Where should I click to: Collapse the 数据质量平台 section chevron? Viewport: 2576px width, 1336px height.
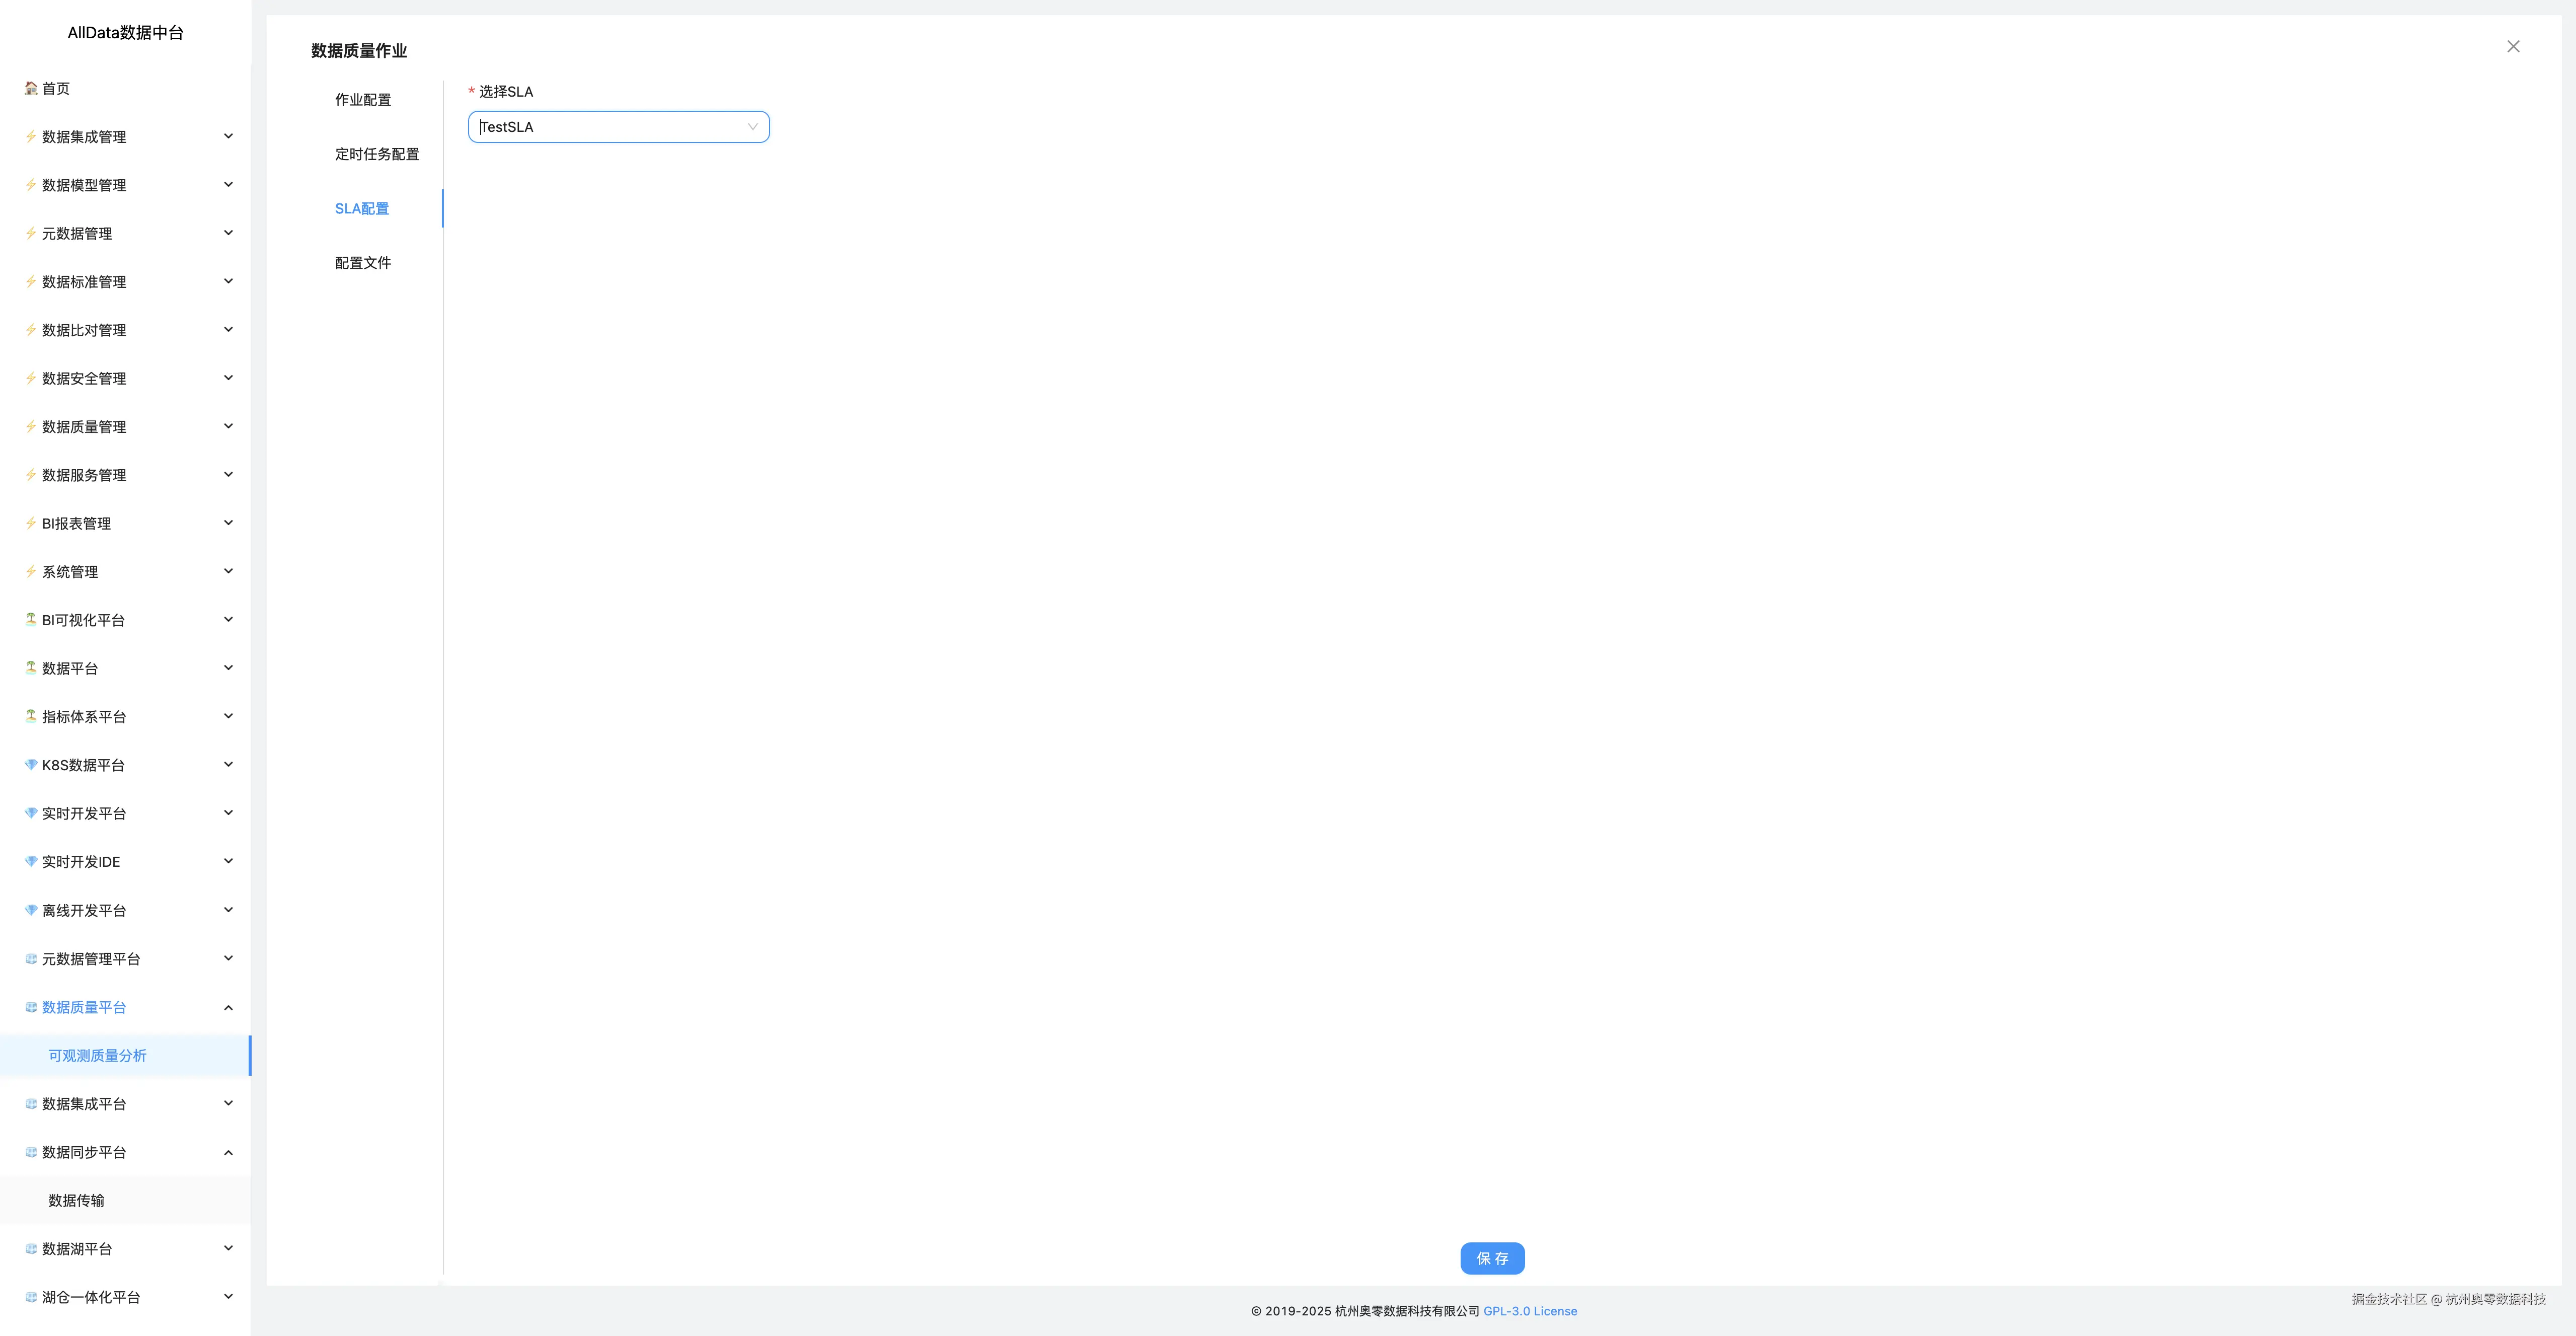228,1007
